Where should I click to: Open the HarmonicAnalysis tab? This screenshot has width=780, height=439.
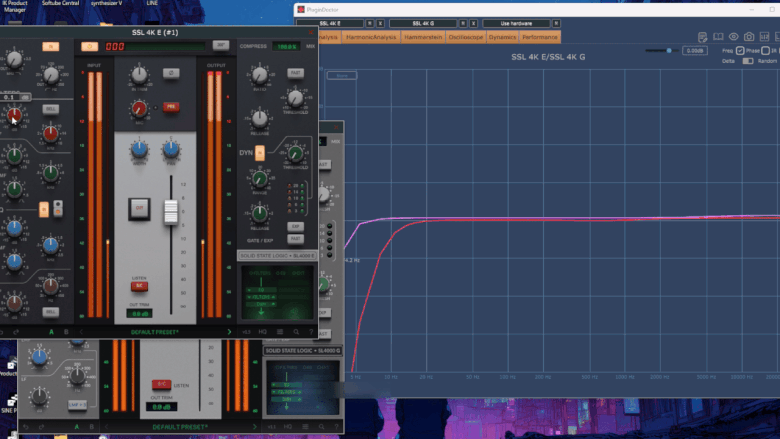coord(371,37)
